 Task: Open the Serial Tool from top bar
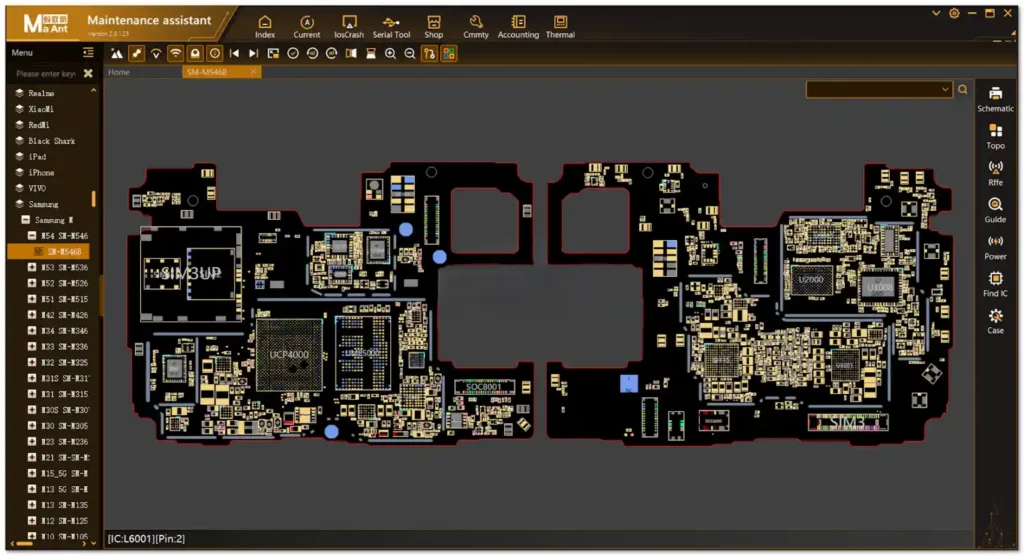tap(391, 26)
